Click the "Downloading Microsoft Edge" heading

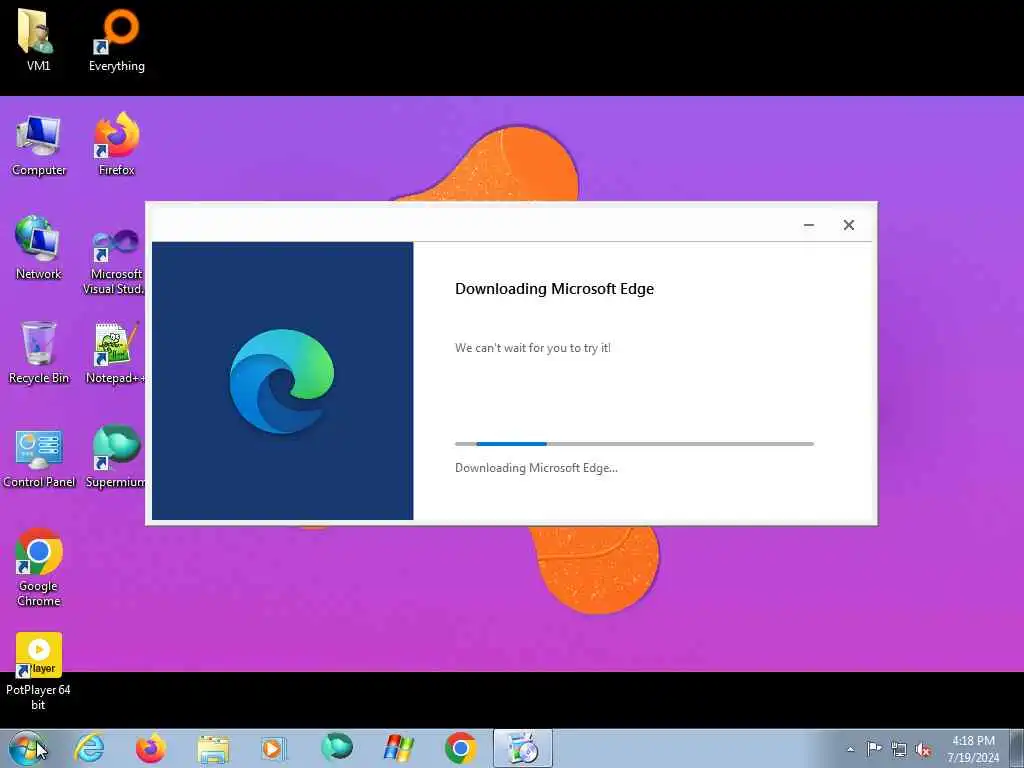pos(554,289)
